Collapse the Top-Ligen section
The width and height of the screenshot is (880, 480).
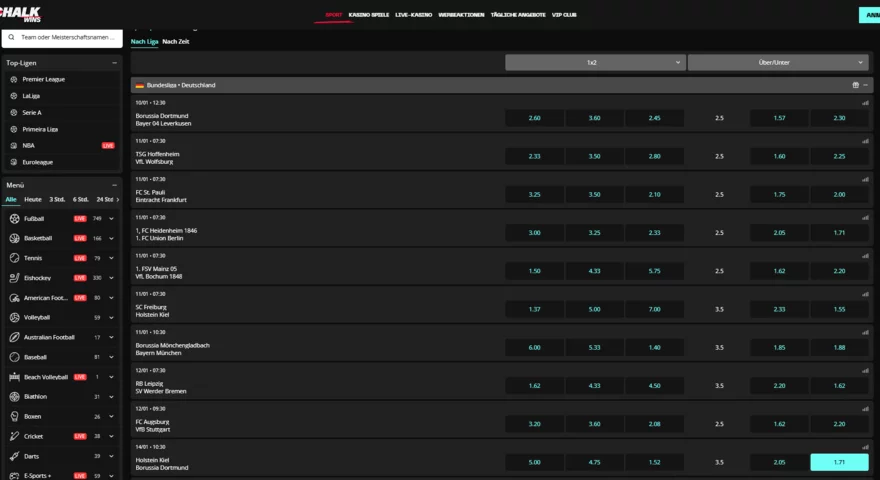[114, 63]
